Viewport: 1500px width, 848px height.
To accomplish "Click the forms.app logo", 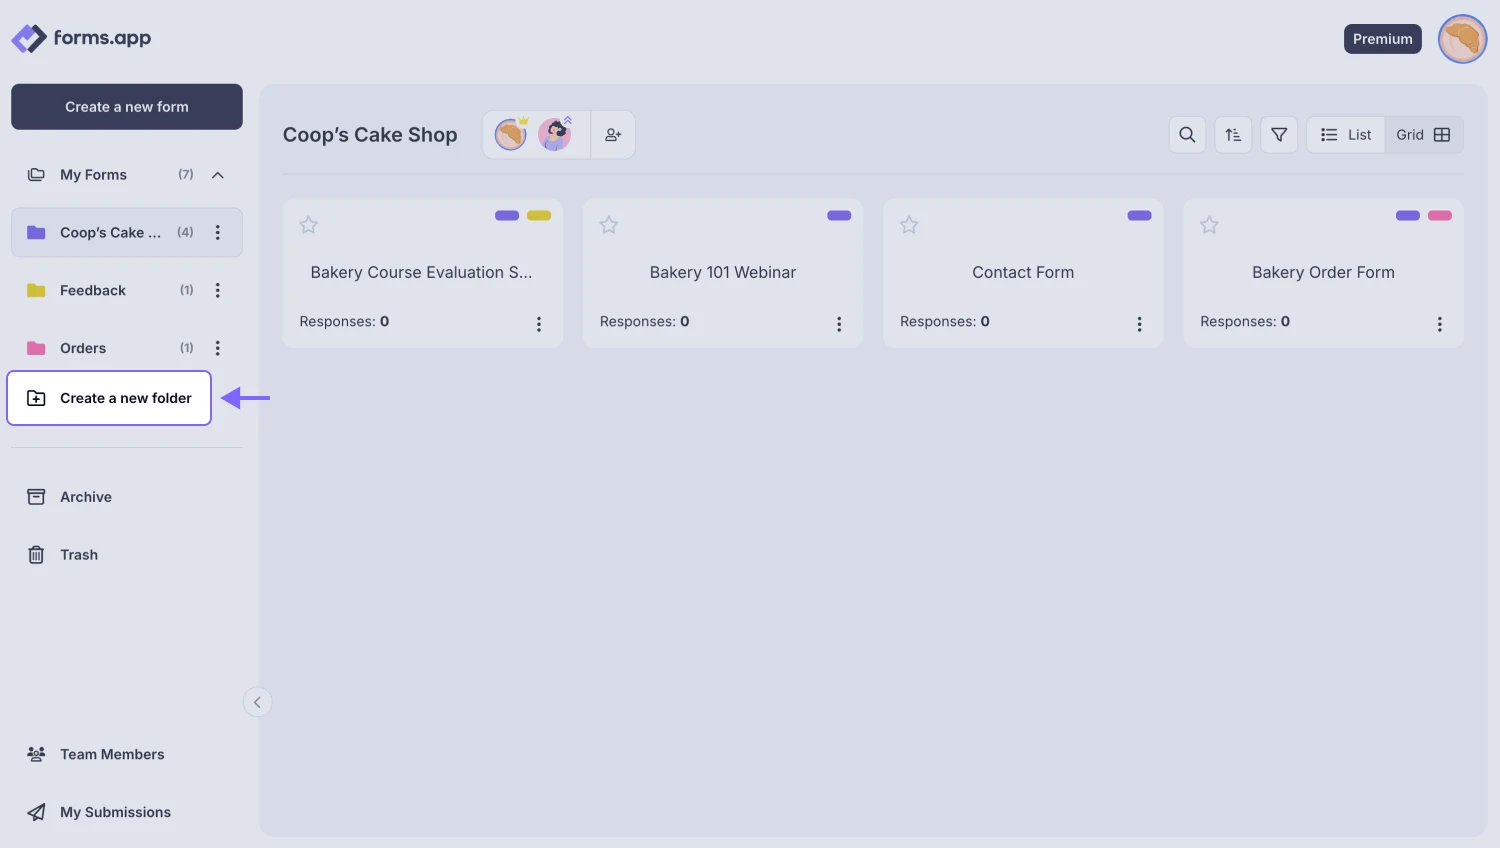I will (81, 38).
